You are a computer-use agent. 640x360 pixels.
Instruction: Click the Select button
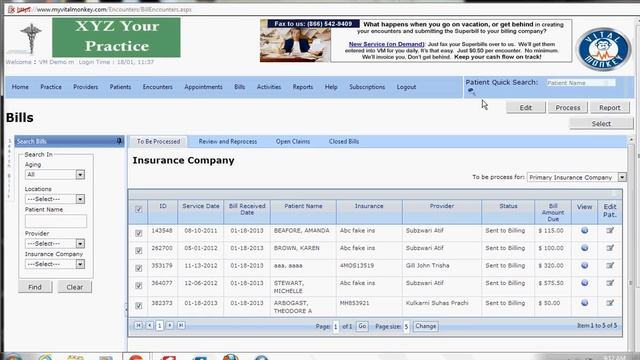[601, 123]
